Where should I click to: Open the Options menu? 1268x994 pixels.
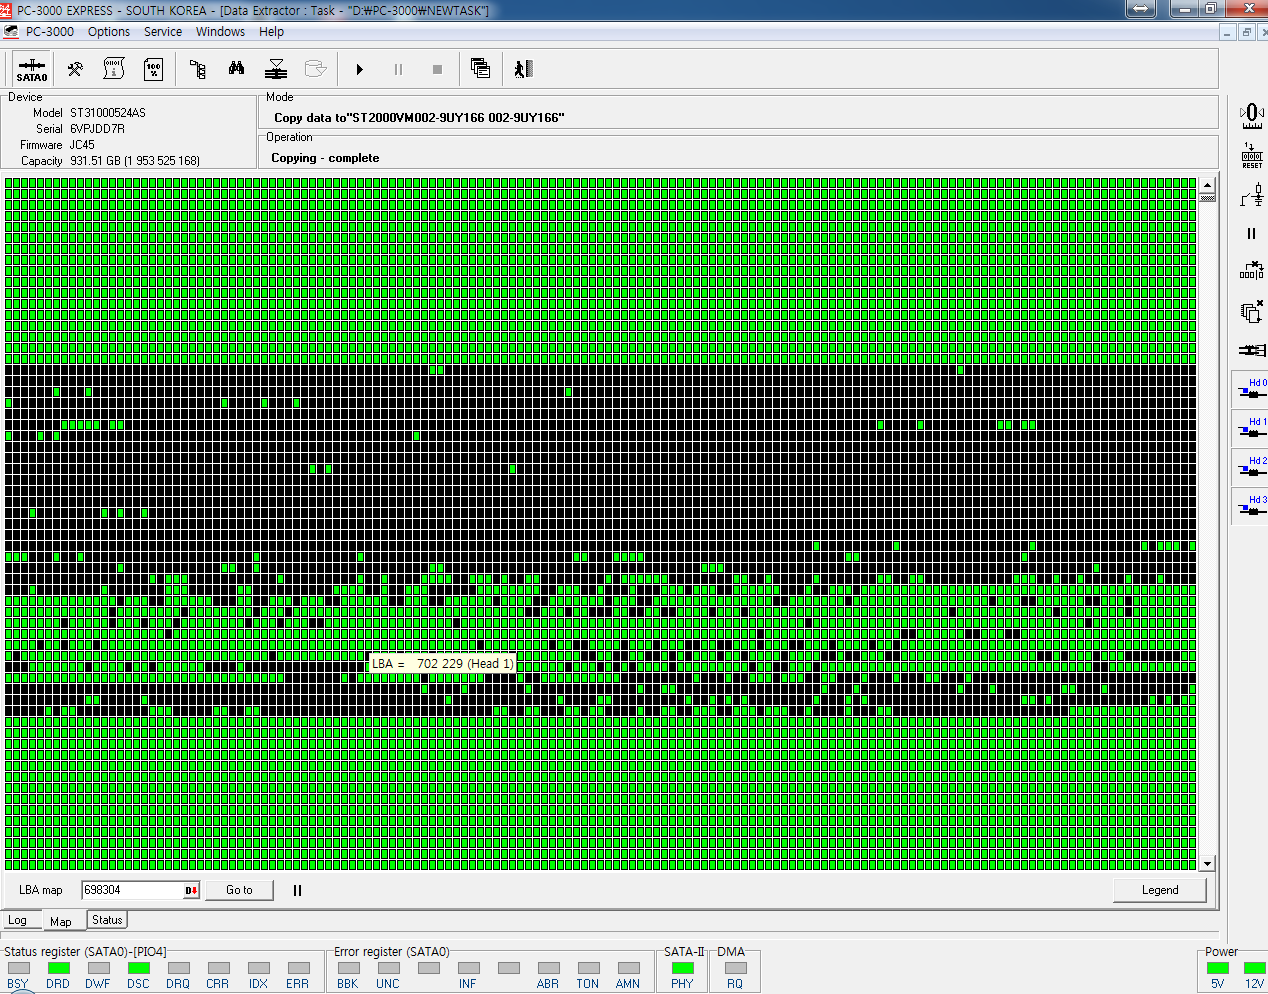(x=109, y=32)
